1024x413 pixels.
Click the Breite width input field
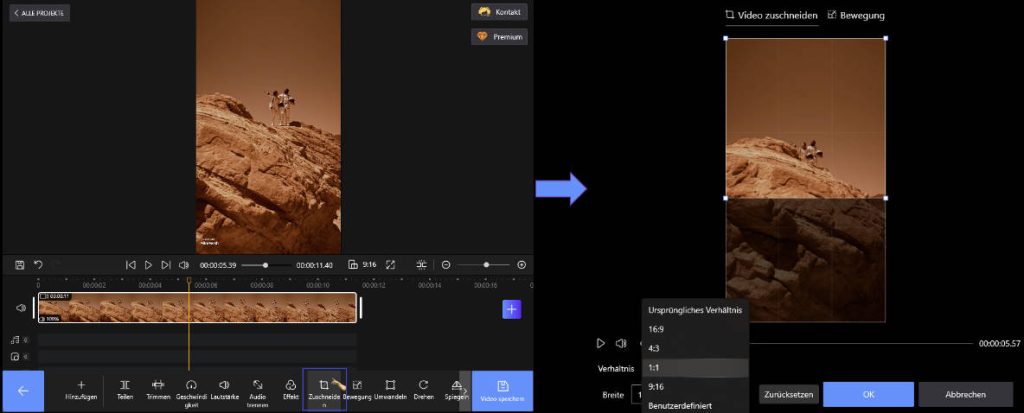click(637, 394)
